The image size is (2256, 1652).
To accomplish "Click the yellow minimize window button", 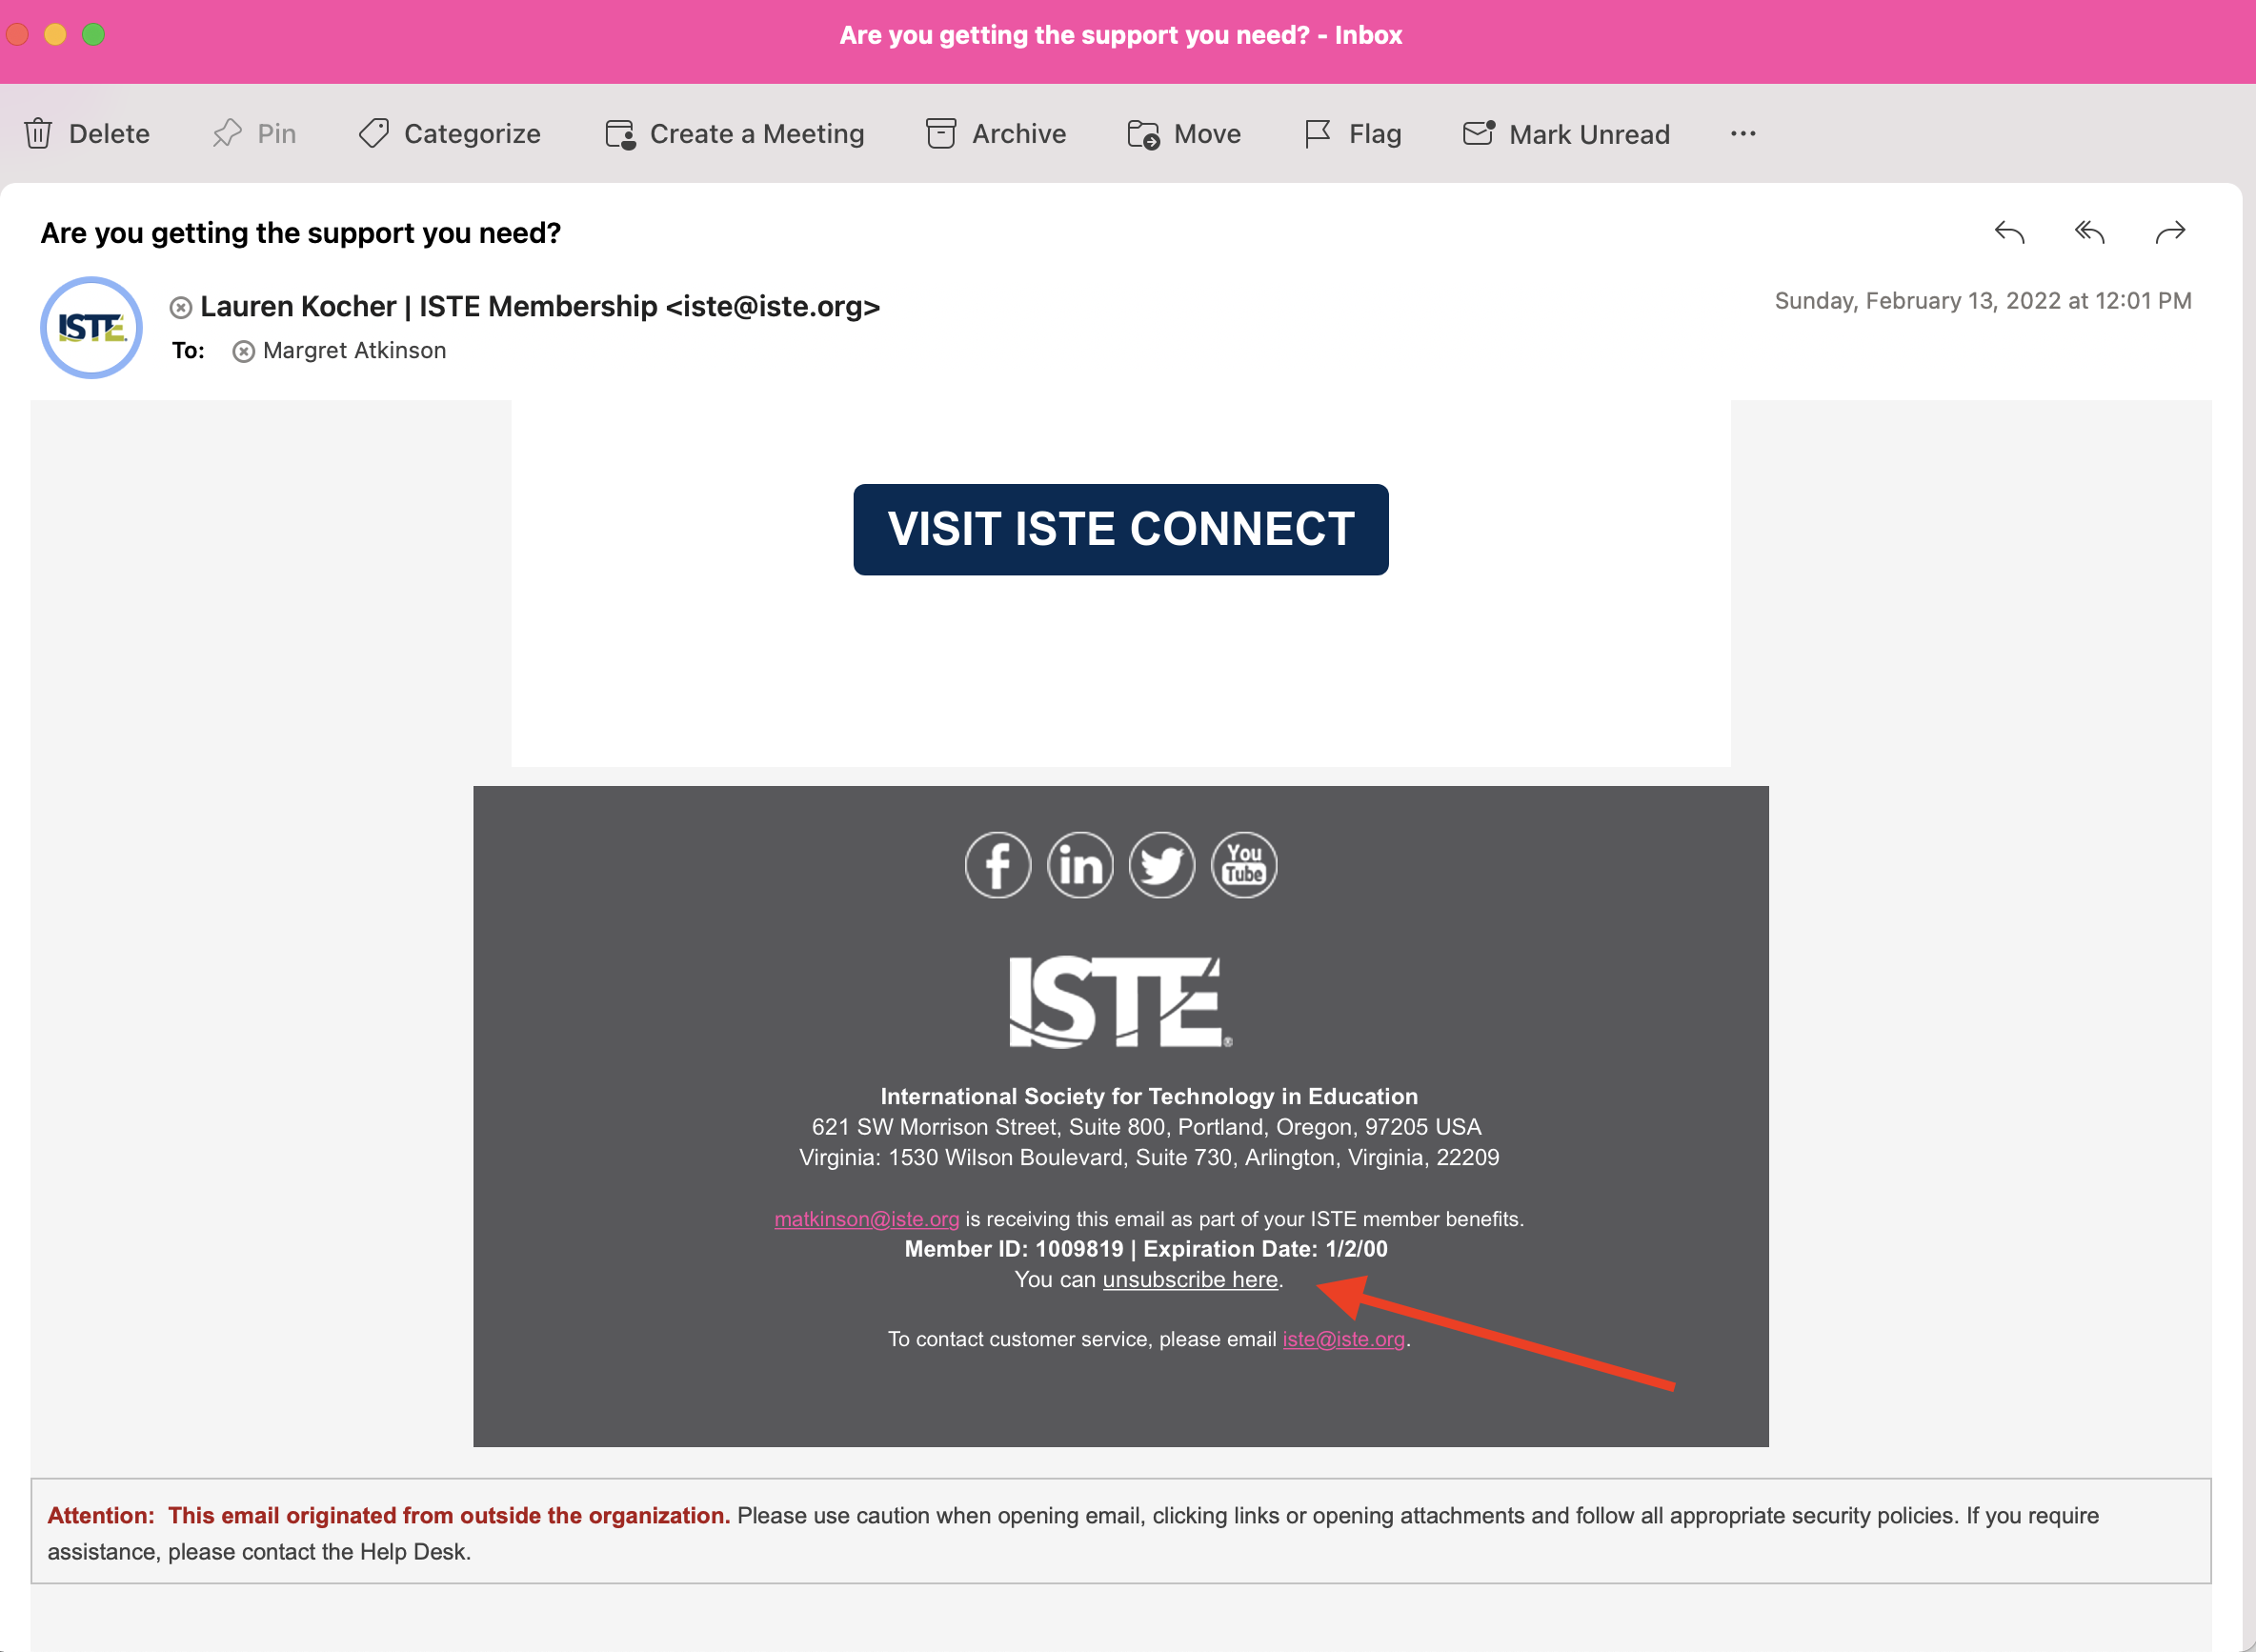I will pos(55,35).
